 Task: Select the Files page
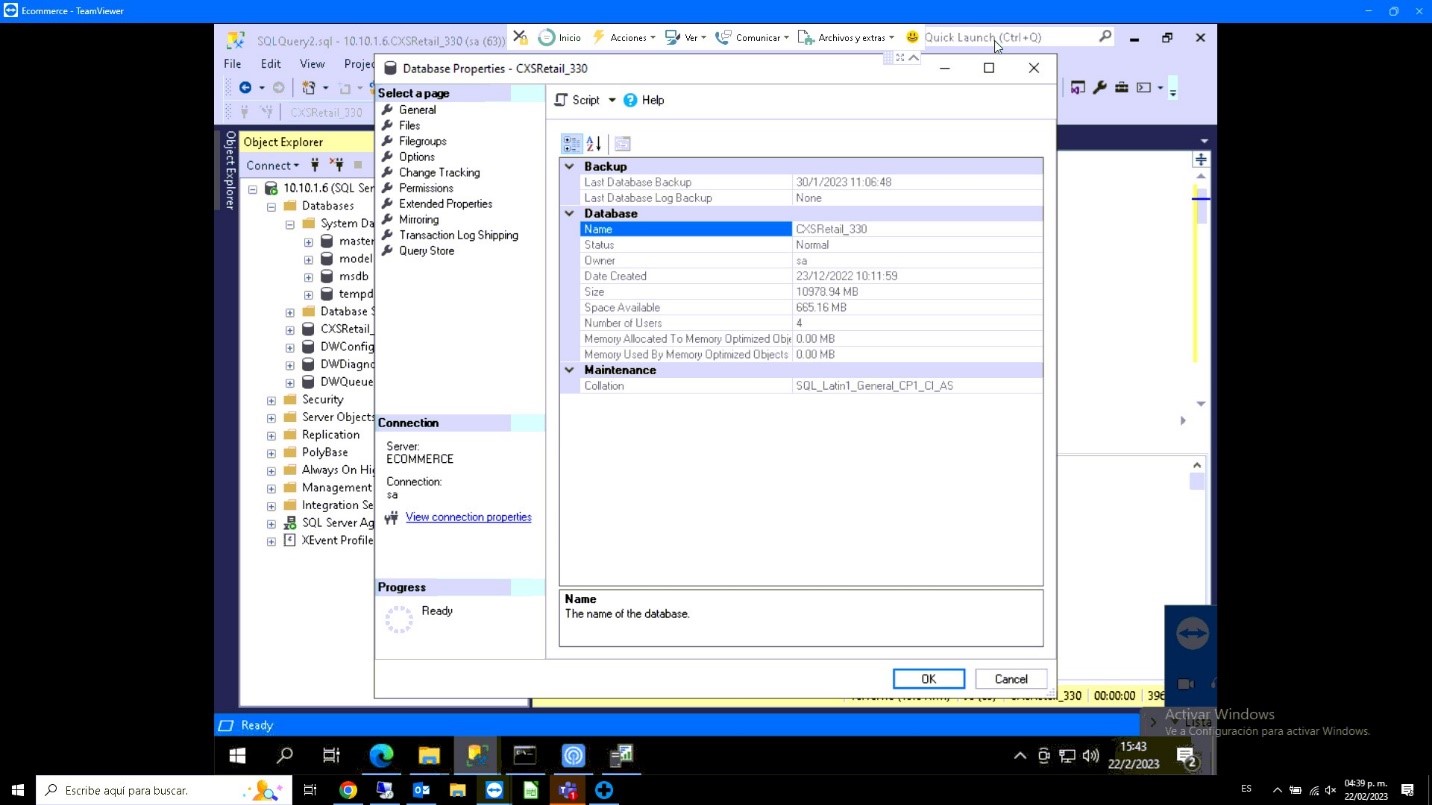409,126
